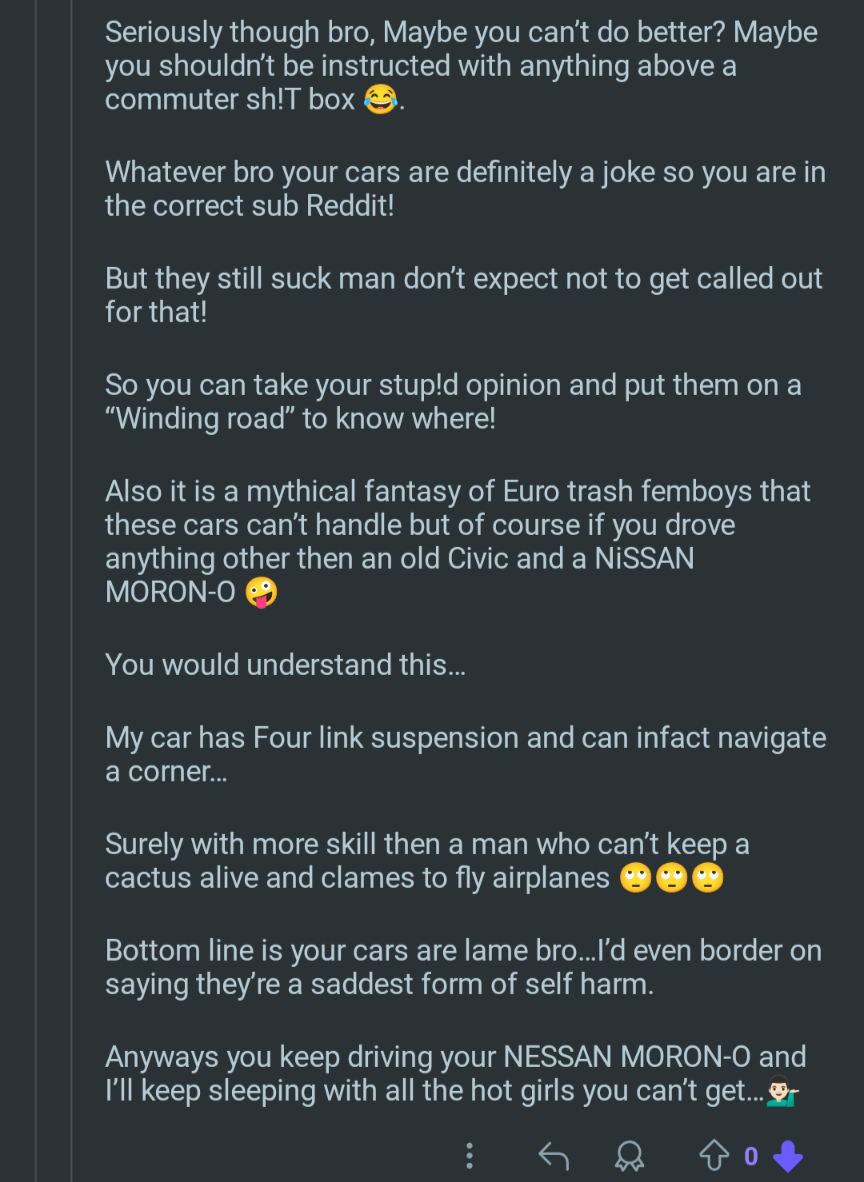Click the quoted text “Winding road”
The height and width of the screenshot is (1182, 864).
point(199,418)
